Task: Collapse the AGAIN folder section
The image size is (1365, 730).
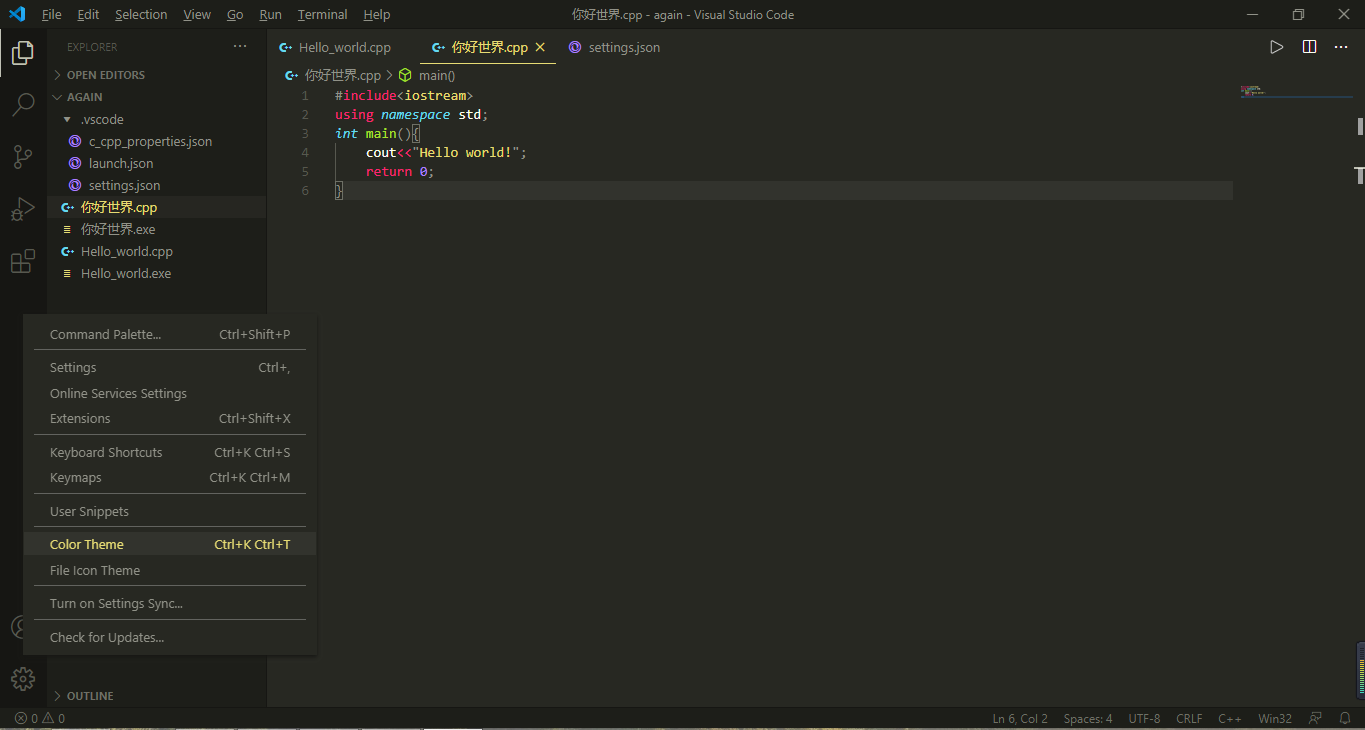Action: point(84,97)
